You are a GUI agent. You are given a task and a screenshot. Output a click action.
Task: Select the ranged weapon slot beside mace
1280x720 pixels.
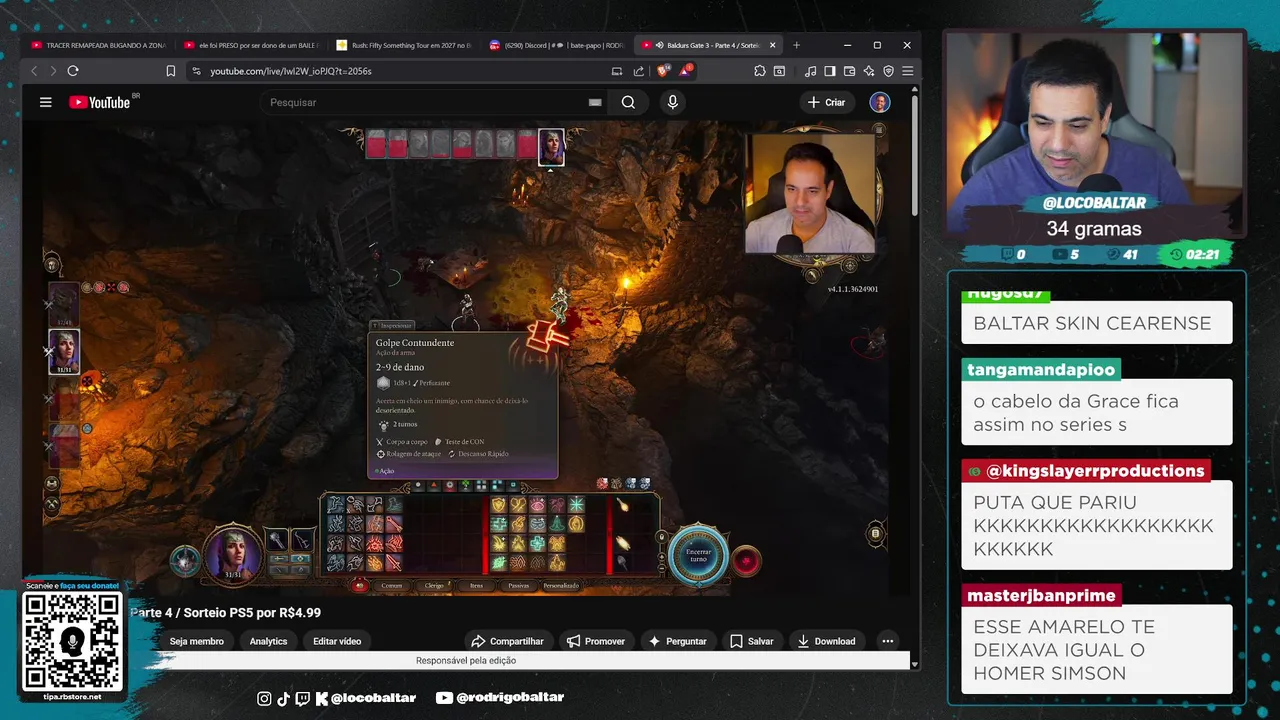pos(302,540)
